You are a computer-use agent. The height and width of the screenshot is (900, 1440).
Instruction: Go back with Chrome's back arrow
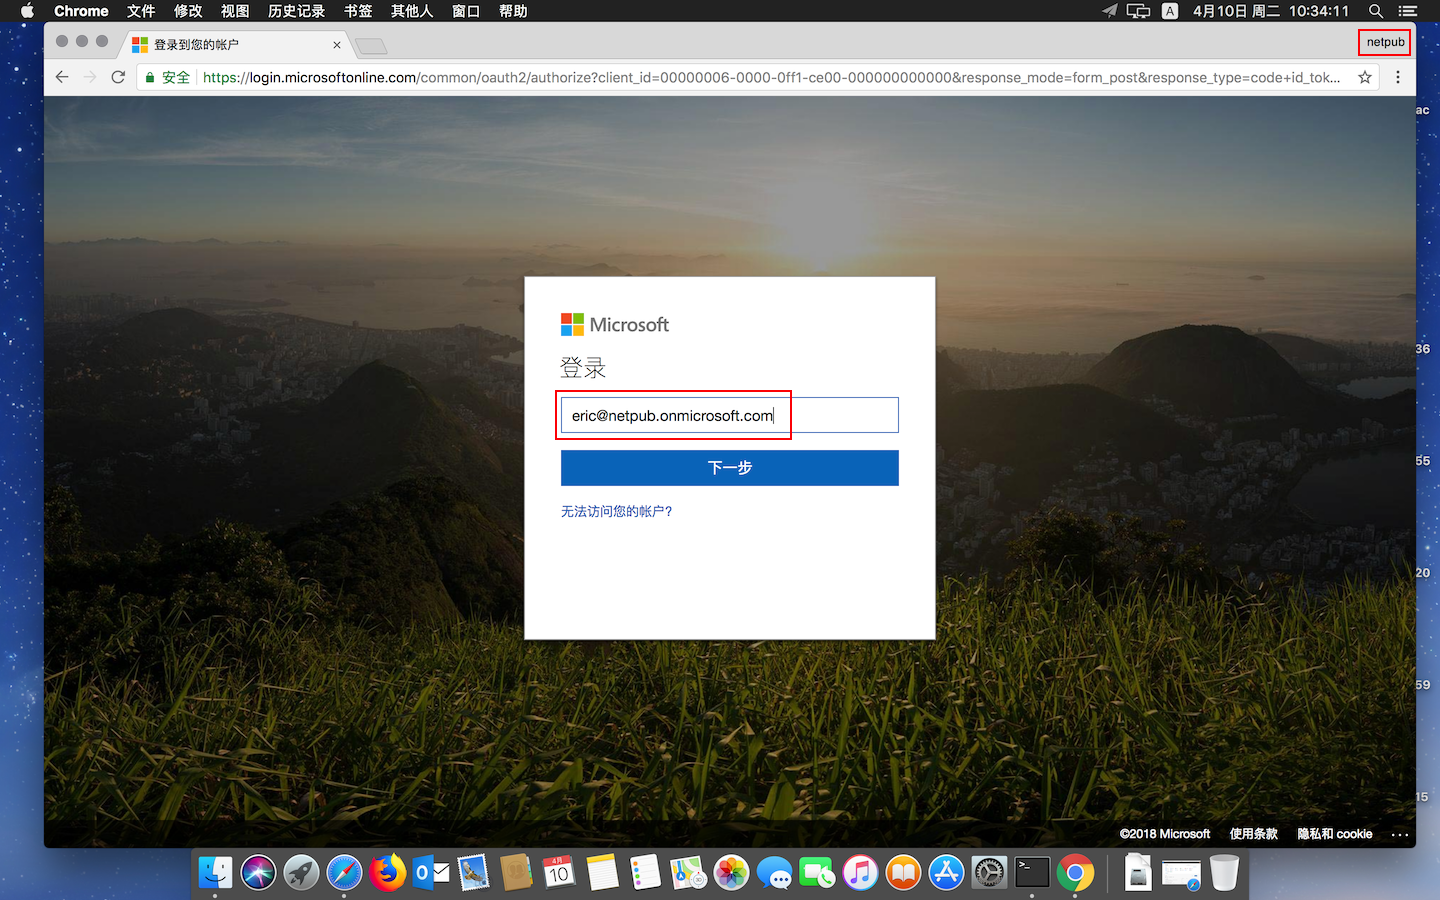62,77
